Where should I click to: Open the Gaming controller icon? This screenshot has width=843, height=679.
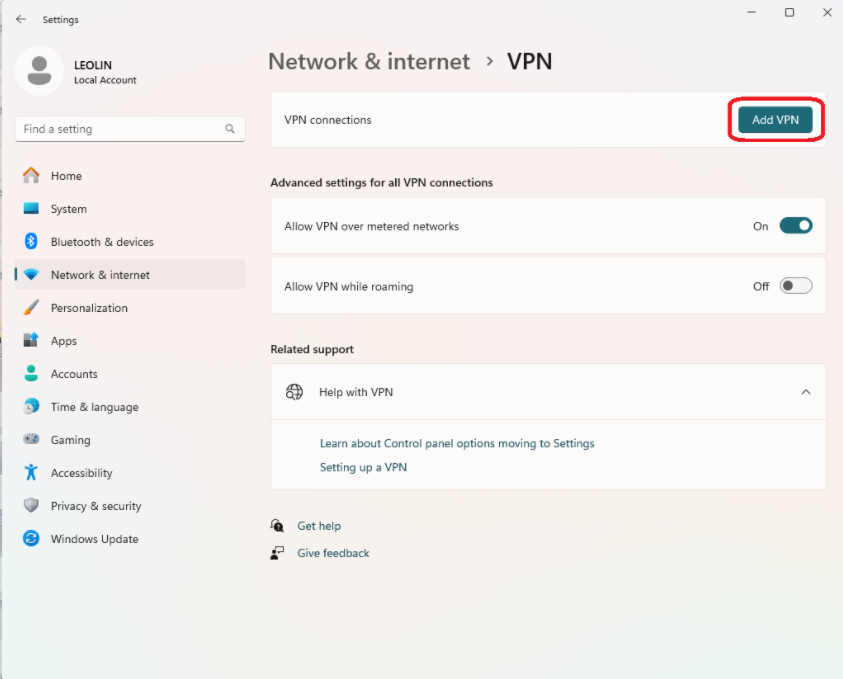(31, 439)
